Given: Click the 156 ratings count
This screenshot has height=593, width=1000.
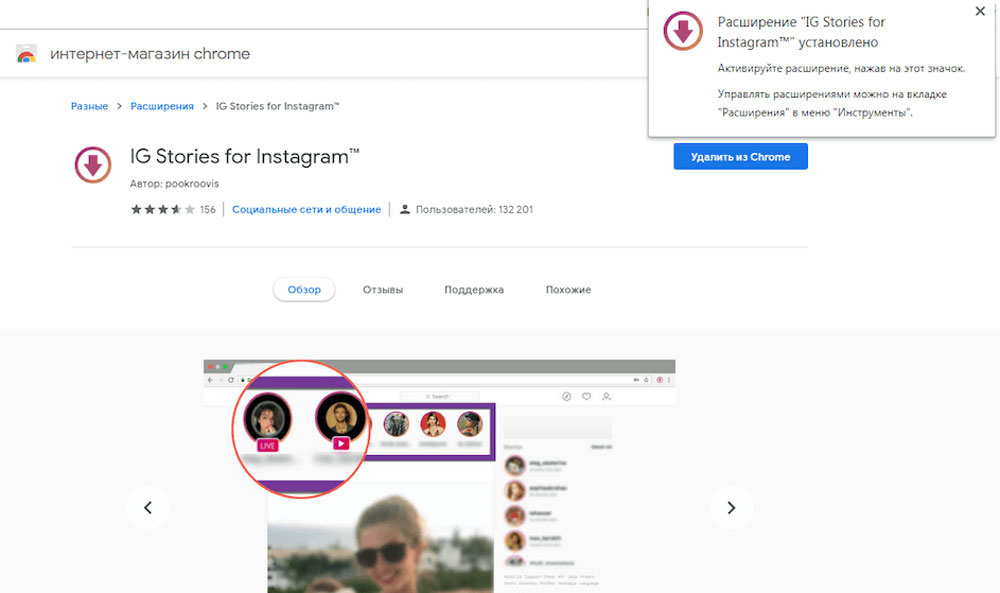Looking at the screenshot, I should [x=208, y=209].
